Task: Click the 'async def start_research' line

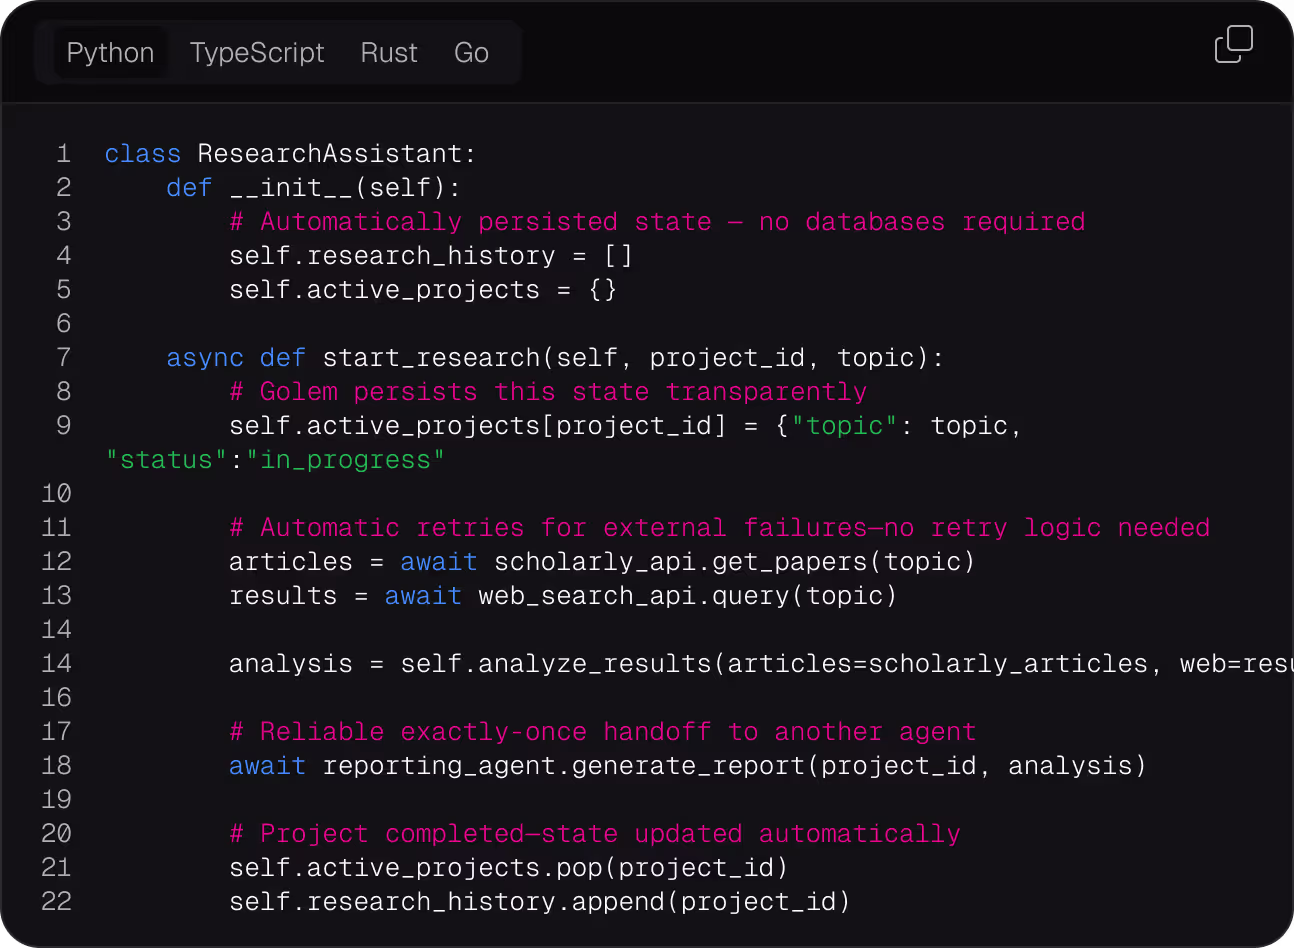Action: 555,358
